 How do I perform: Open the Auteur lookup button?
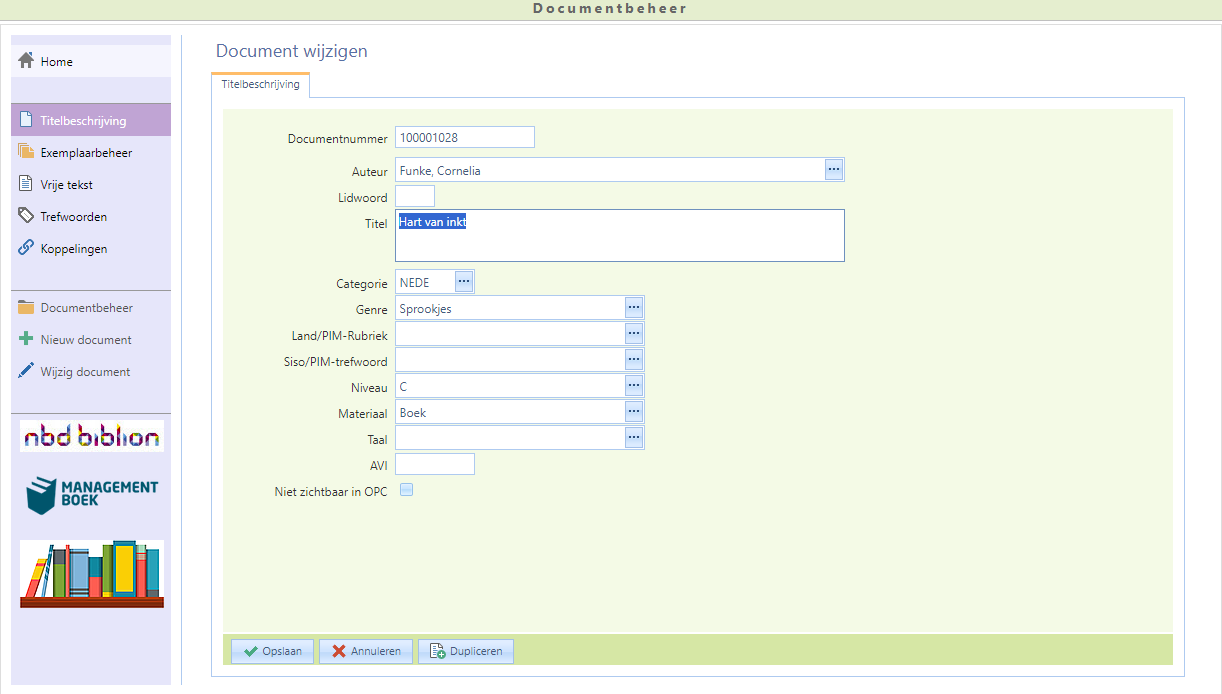(834, 170)
